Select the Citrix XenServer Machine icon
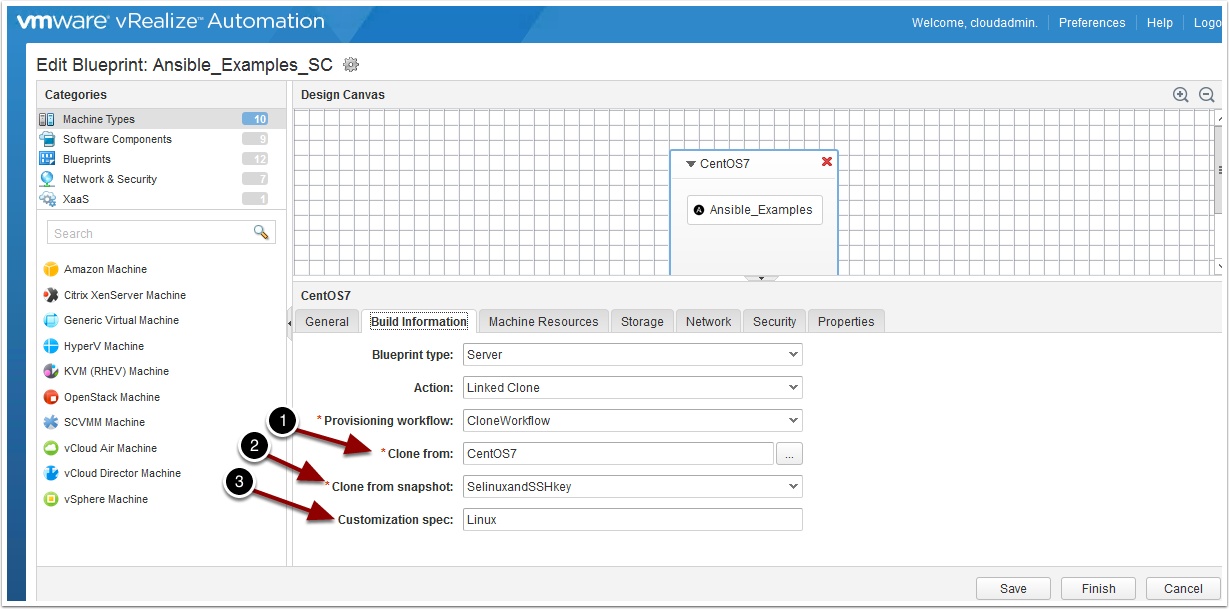 pos(51,295)
